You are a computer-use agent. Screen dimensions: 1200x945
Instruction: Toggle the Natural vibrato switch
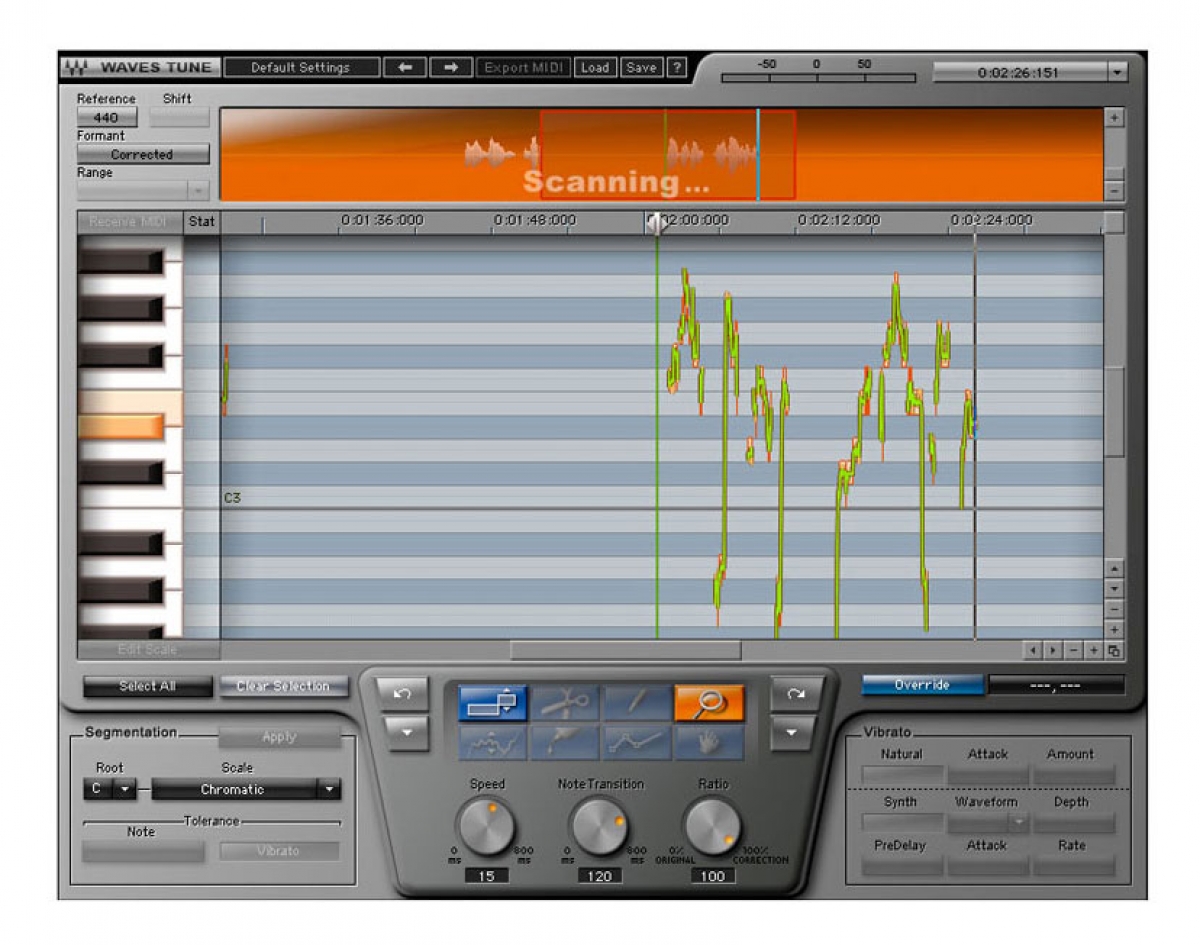[x=902, y=774]
